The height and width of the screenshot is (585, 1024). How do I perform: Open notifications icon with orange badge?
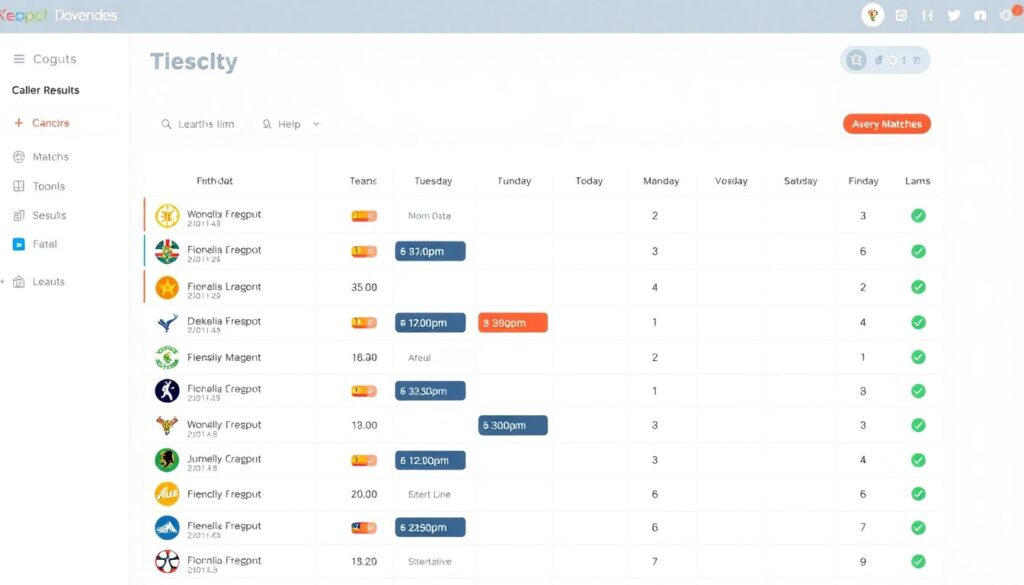(x=1006, y=15)
